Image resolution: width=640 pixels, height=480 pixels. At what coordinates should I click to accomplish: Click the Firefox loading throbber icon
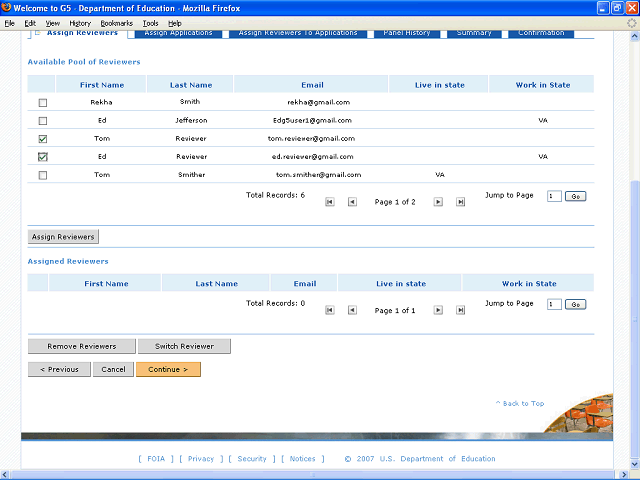[632, 23]
